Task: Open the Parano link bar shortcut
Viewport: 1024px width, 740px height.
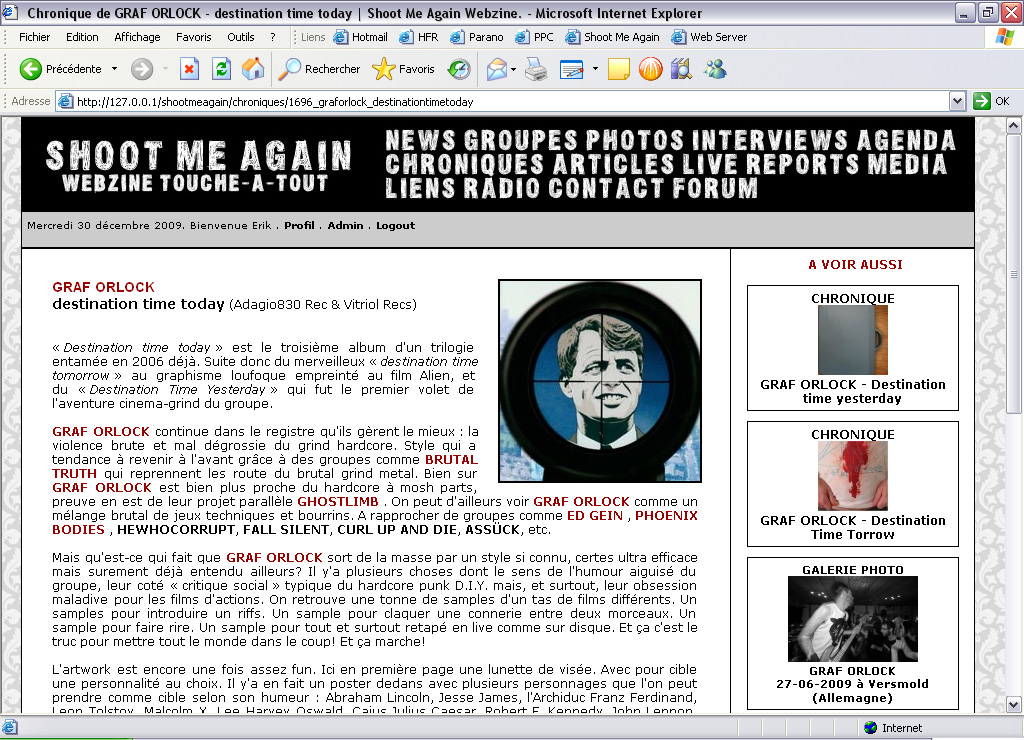Action: (476, 37)
